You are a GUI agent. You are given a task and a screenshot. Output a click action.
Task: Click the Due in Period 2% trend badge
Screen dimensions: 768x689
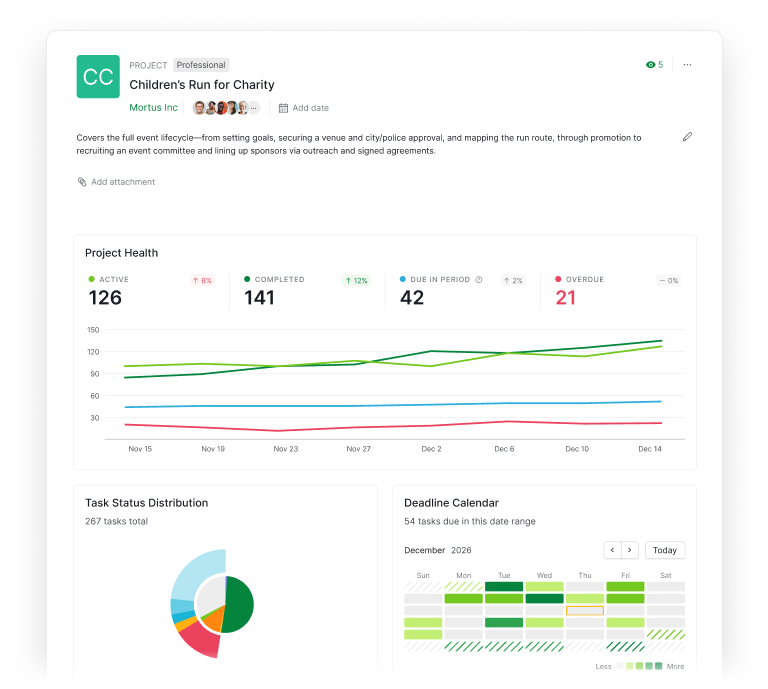[513, 281]
